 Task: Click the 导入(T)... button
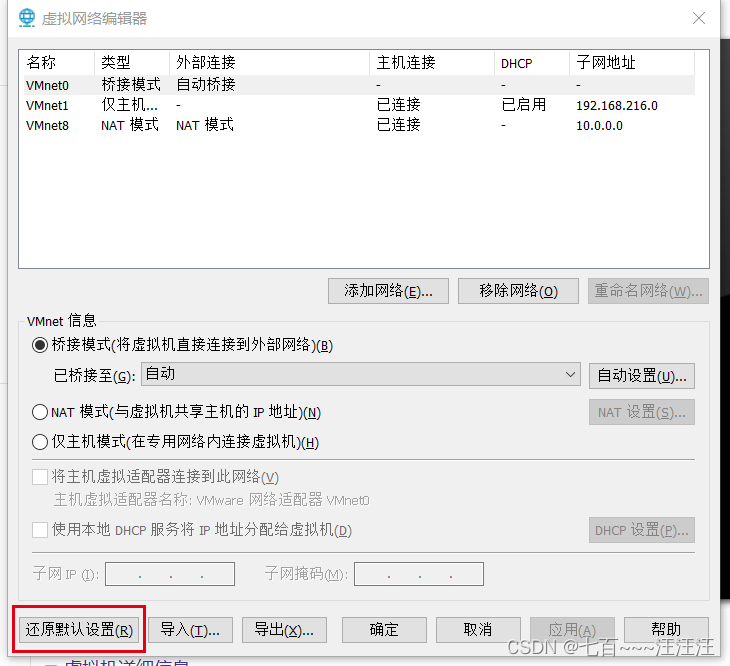click(x=190, y=630)
